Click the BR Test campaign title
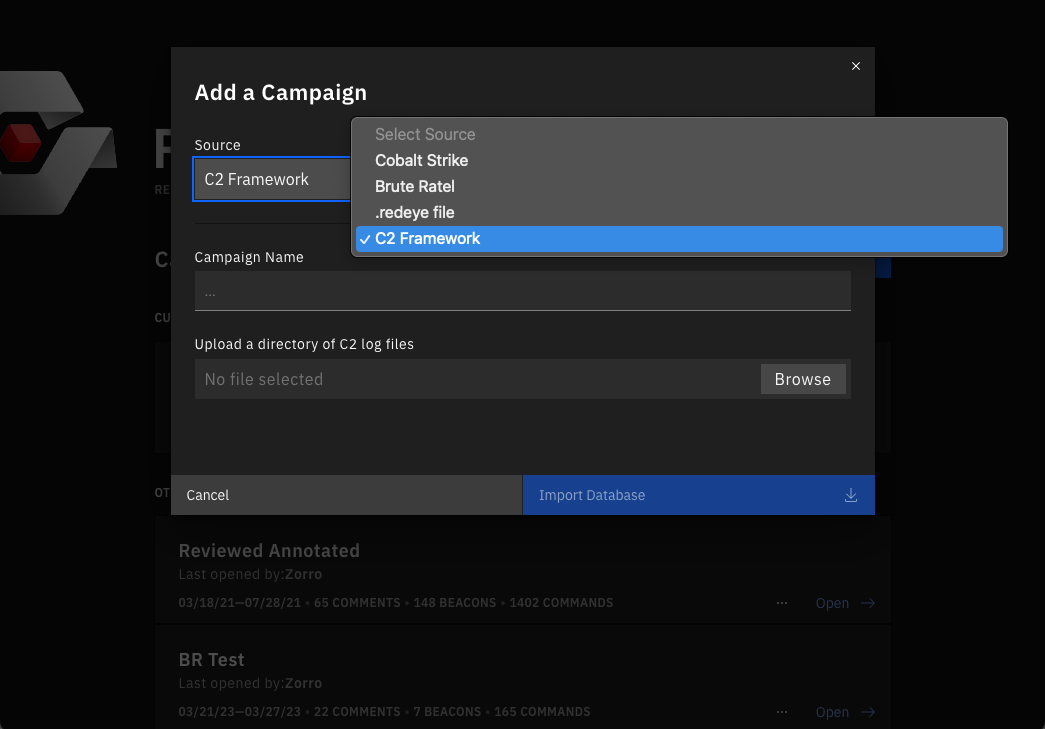 pos(211,660)
